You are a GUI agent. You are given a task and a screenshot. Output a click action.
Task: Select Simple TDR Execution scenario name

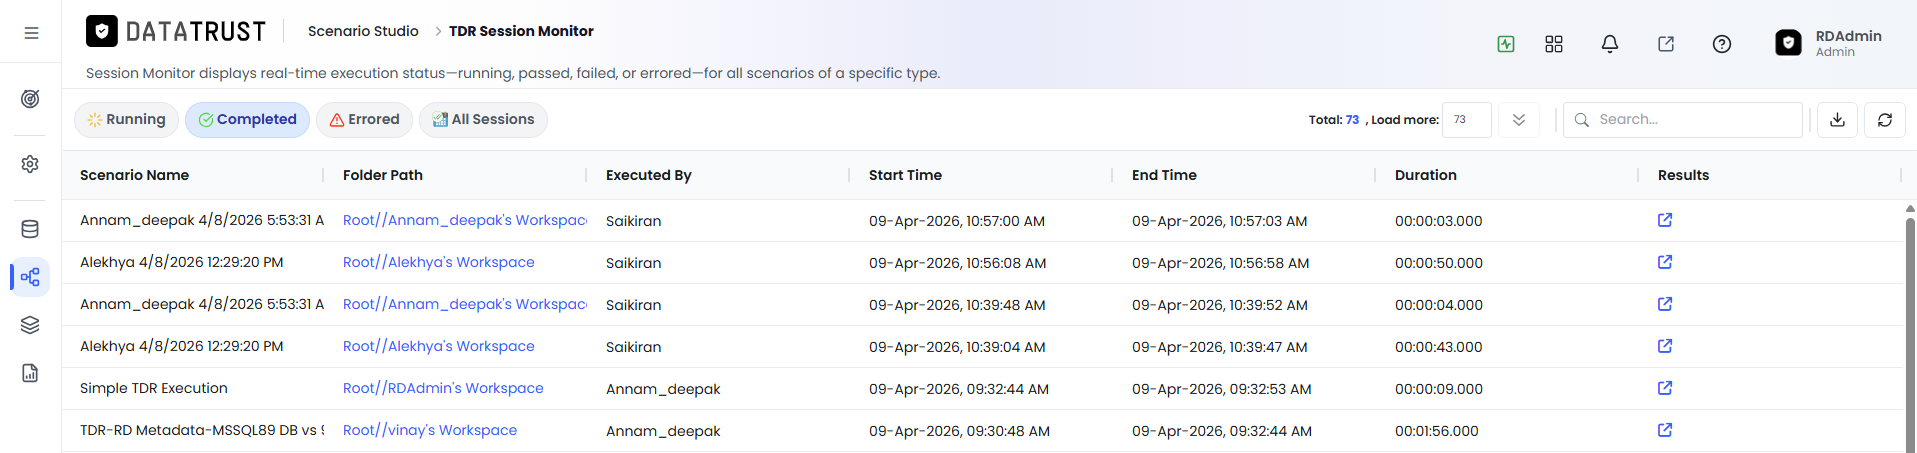point(154,388)
